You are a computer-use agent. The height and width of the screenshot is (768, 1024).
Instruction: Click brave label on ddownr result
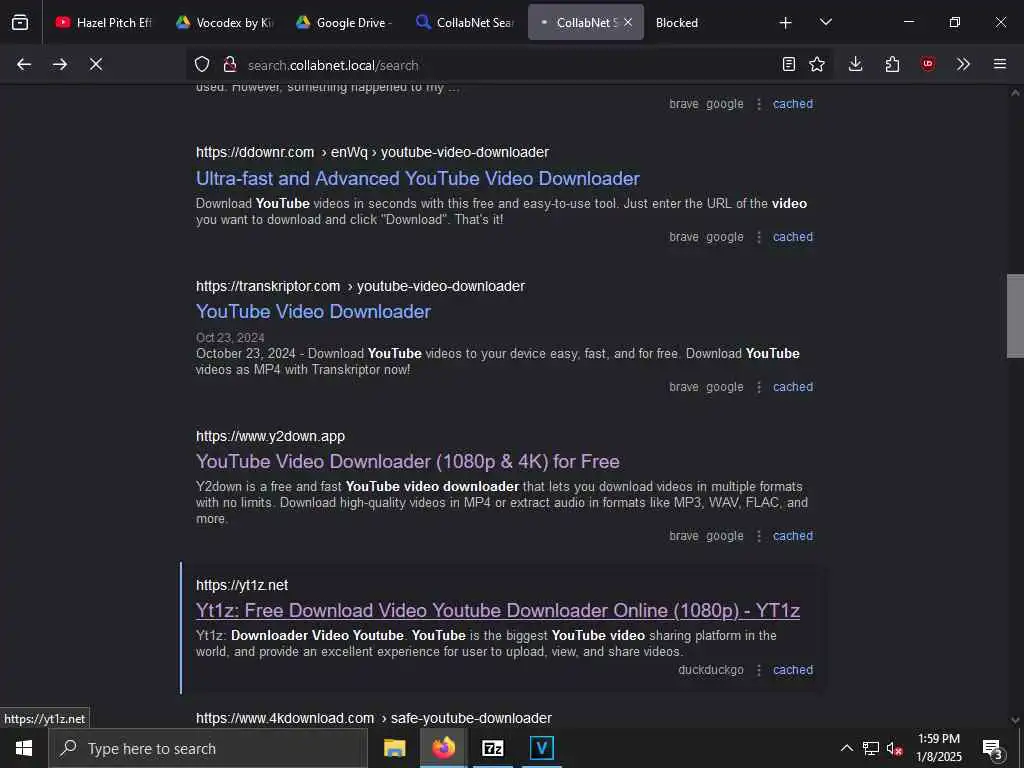pyautogui.click(x=684, y=237)
